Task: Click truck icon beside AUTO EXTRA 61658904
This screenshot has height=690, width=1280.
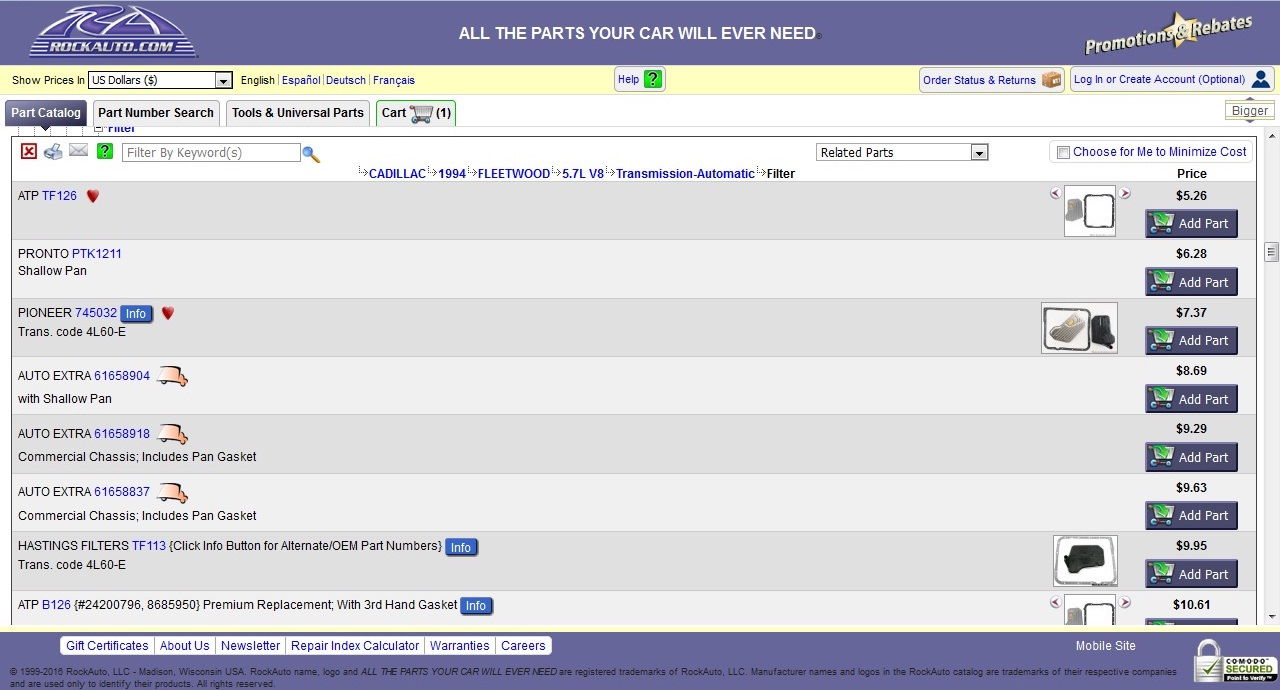Action: pos(172,376)
